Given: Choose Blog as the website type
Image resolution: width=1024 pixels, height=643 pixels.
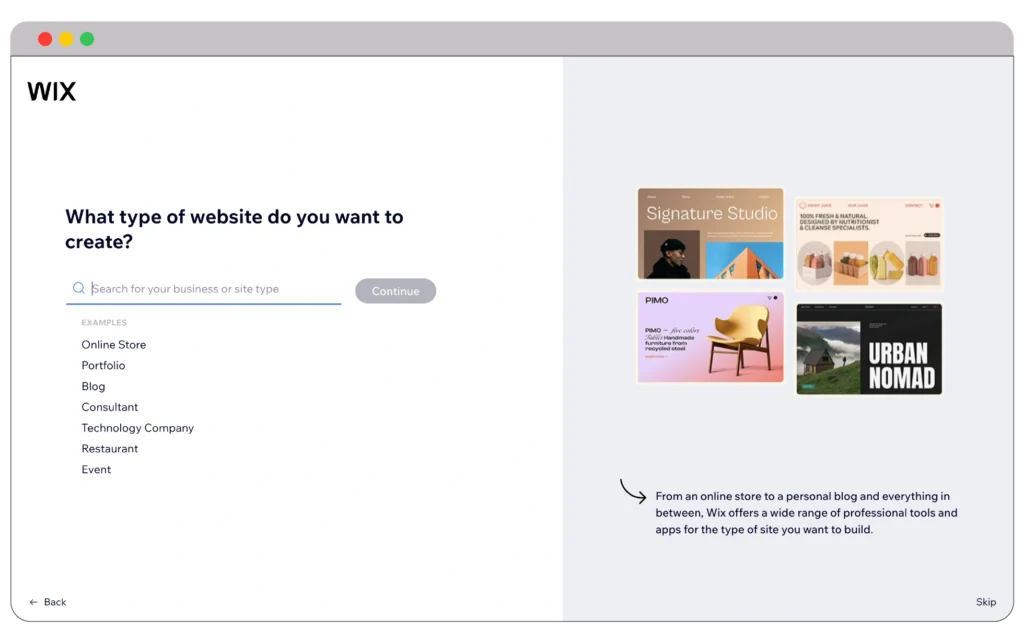Looking at the screenshot, I should (x=93, y=386).
